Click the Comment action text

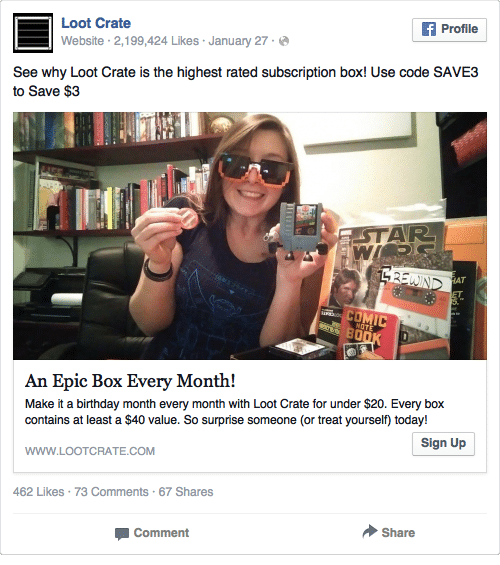[x=161, y=533]
